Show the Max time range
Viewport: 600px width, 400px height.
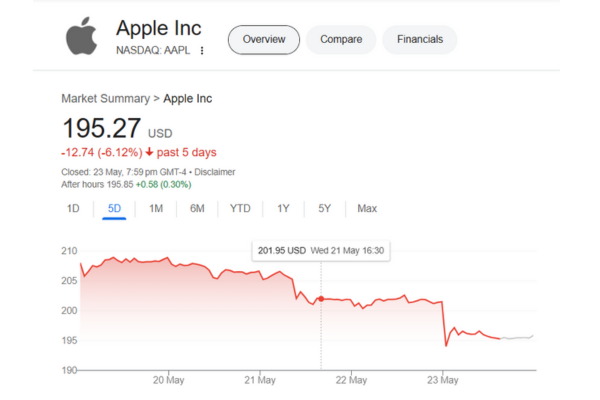[367, 208]
